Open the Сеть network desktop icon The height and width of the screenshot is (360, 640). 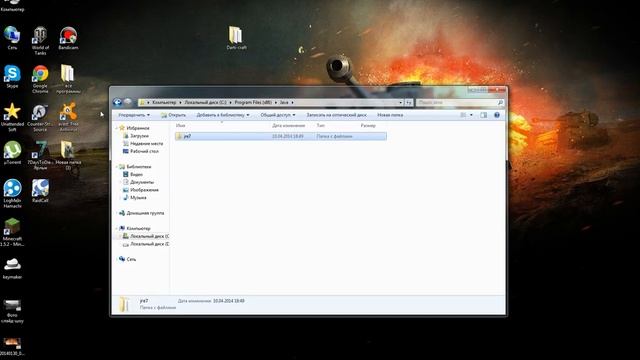12,38
